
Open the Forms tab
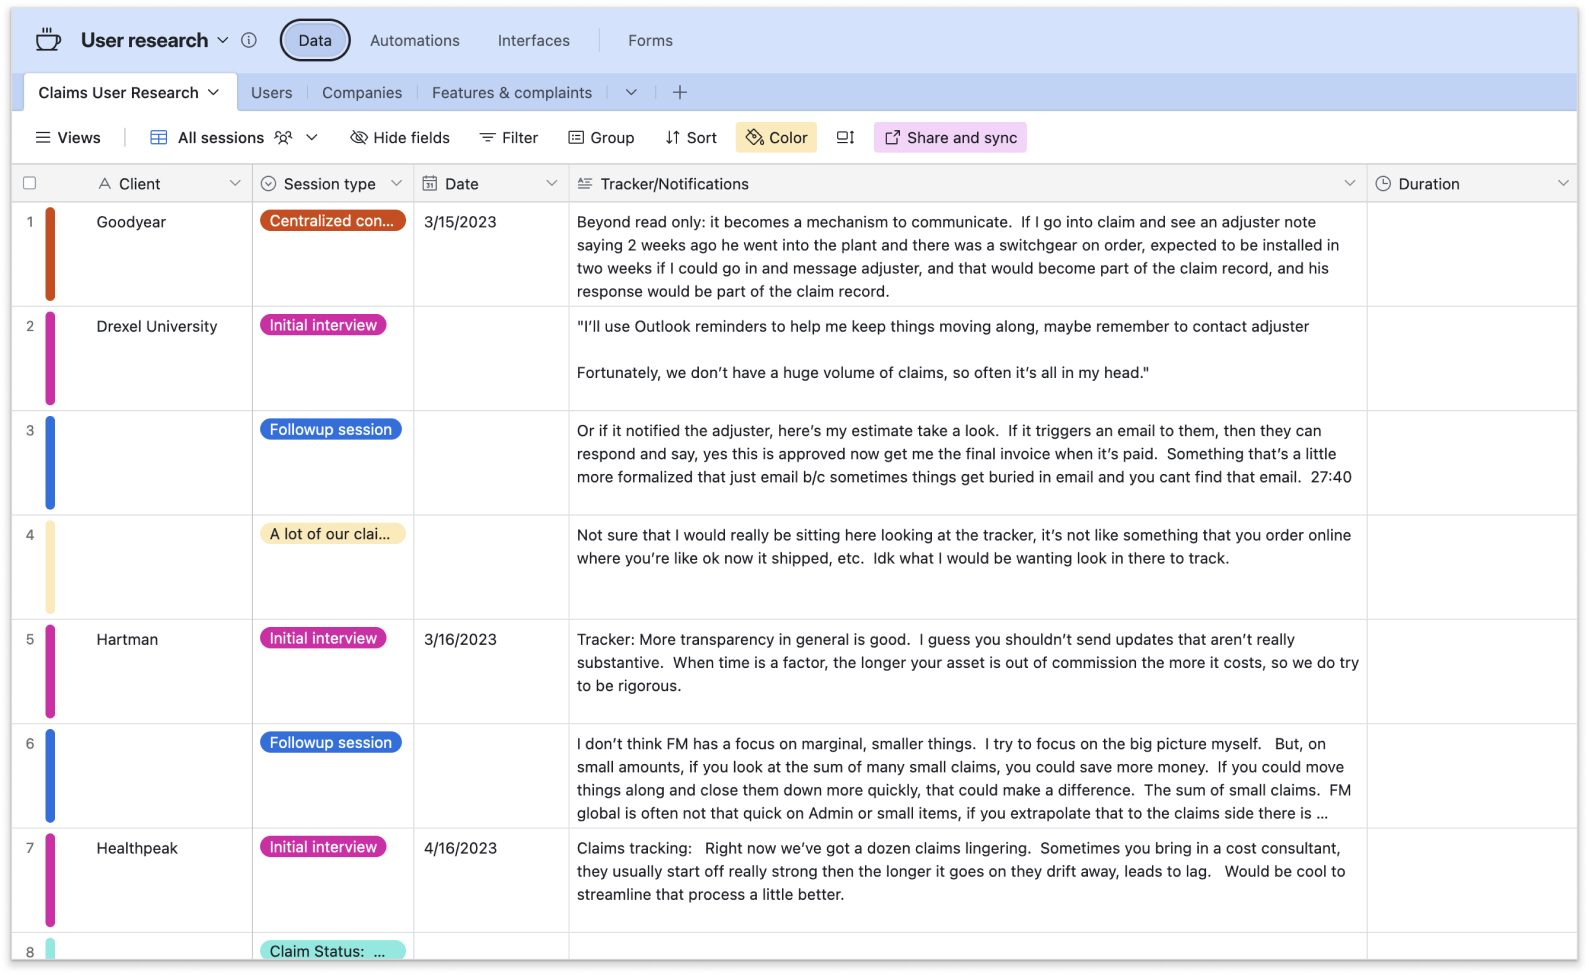[650, 40]
